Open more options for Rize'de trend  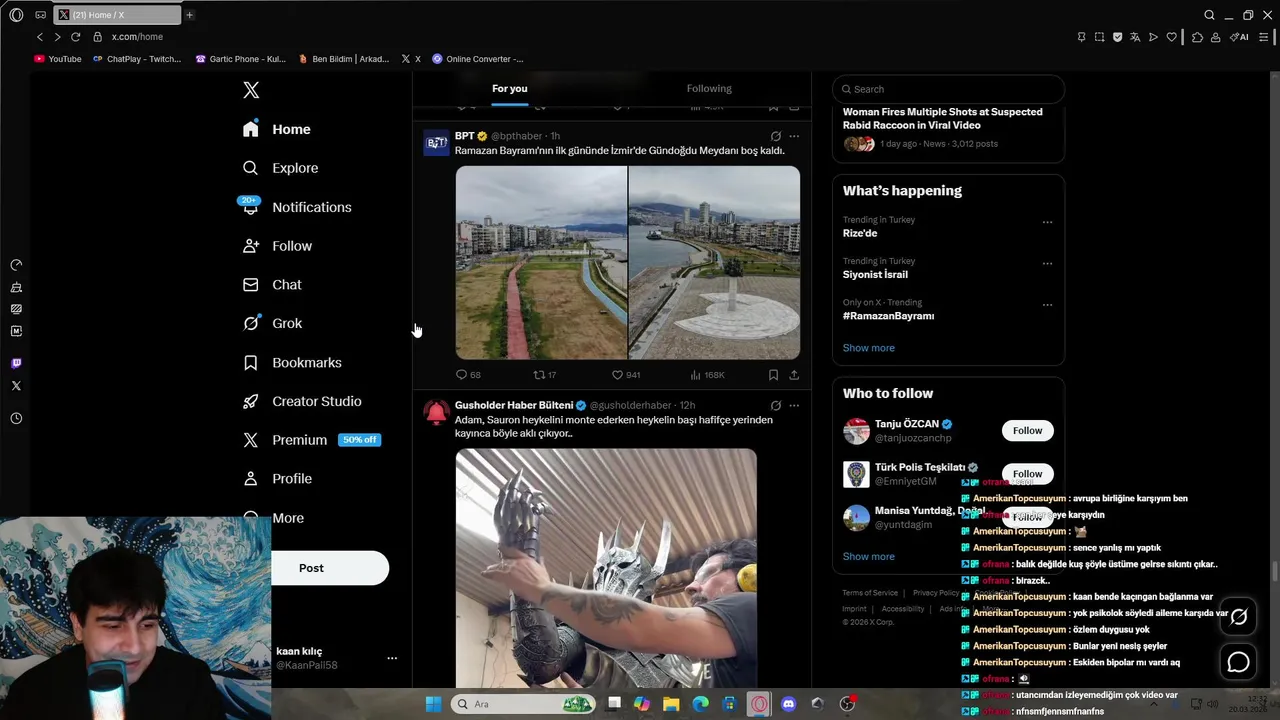click(x=1047, y=222)
